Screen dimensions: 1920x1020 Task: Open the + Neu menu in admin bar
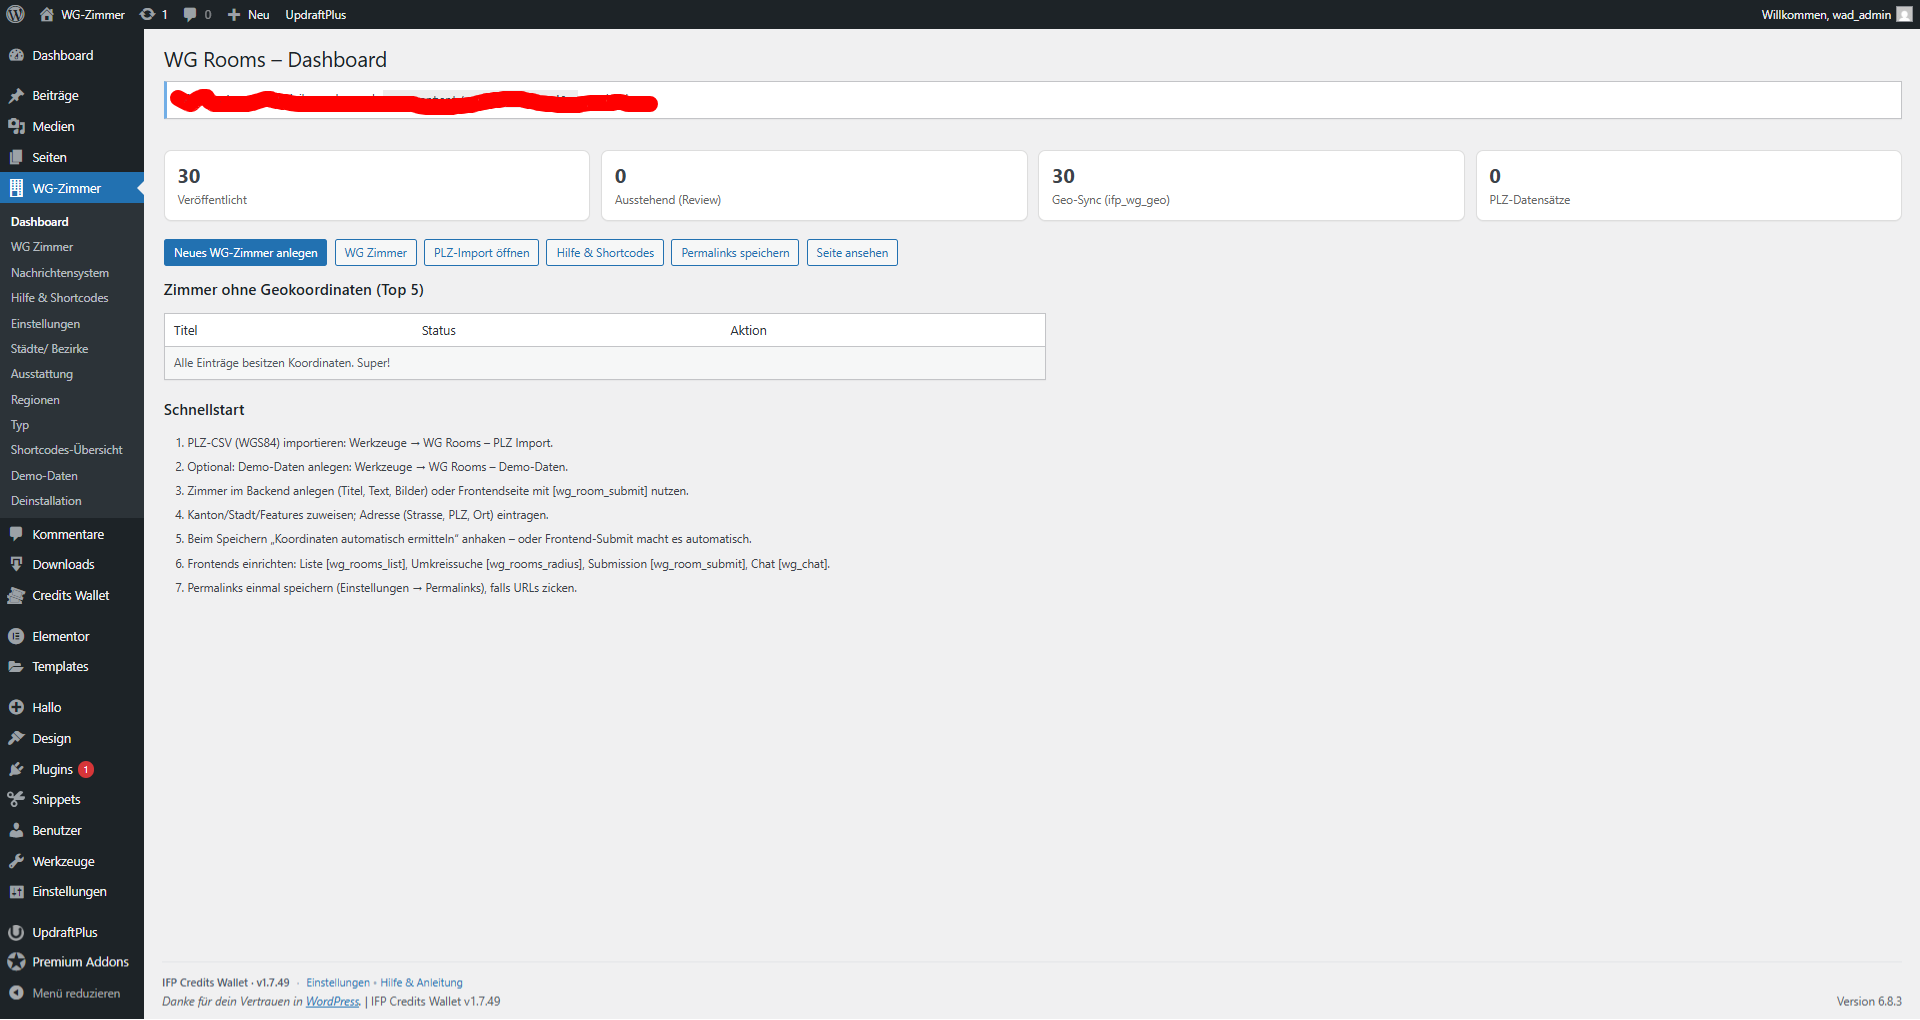tap(248, 14)
